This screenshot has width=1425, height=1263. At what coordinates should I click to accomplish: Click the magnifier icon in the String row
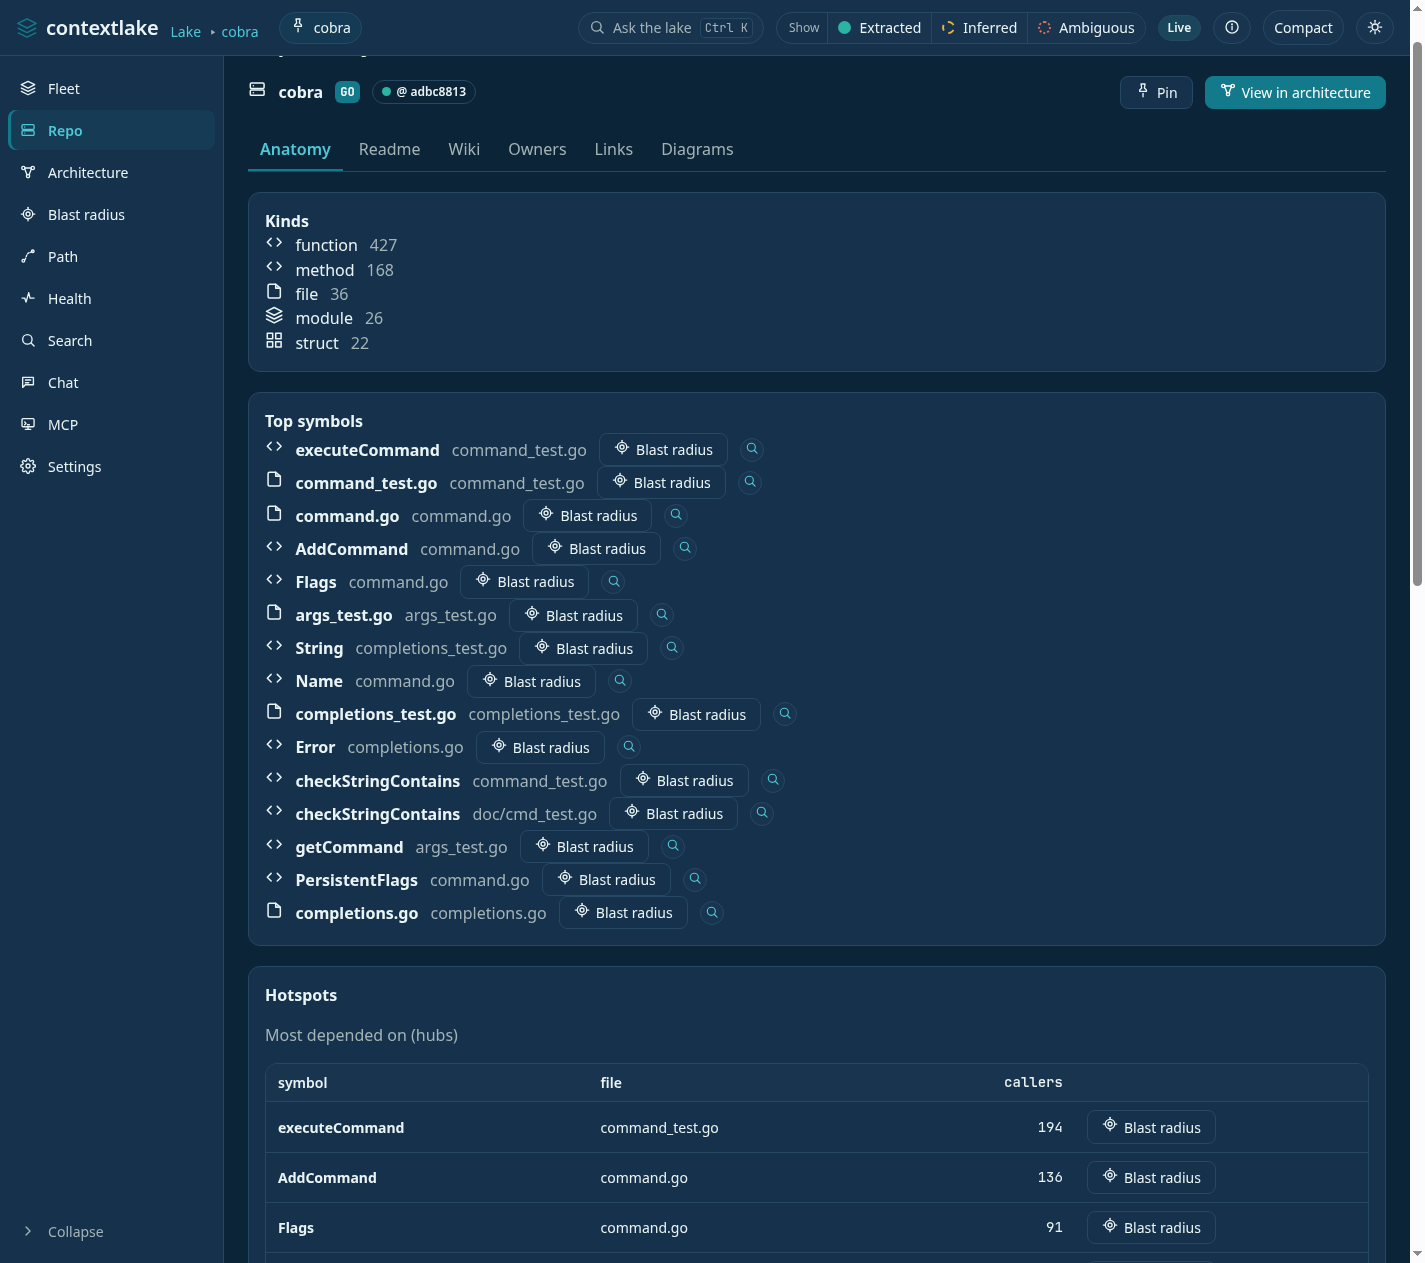click(x=672, y=648)
